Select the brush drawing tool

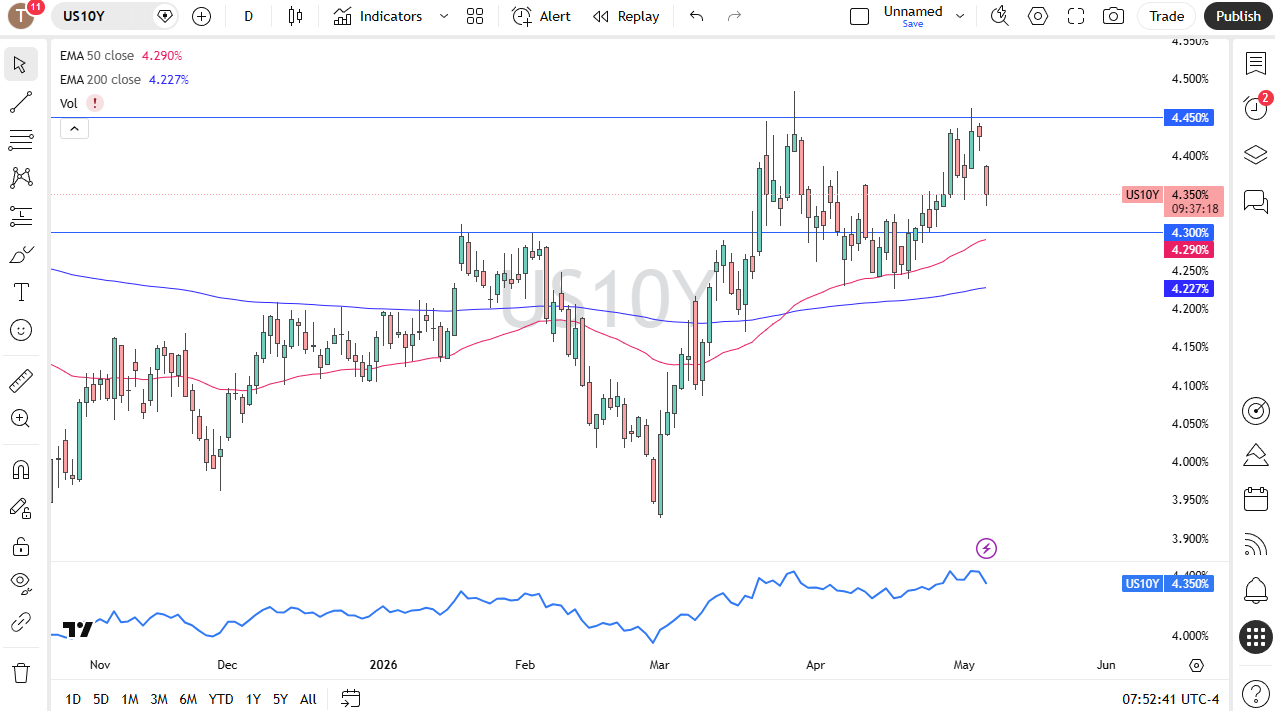[20, 254]
